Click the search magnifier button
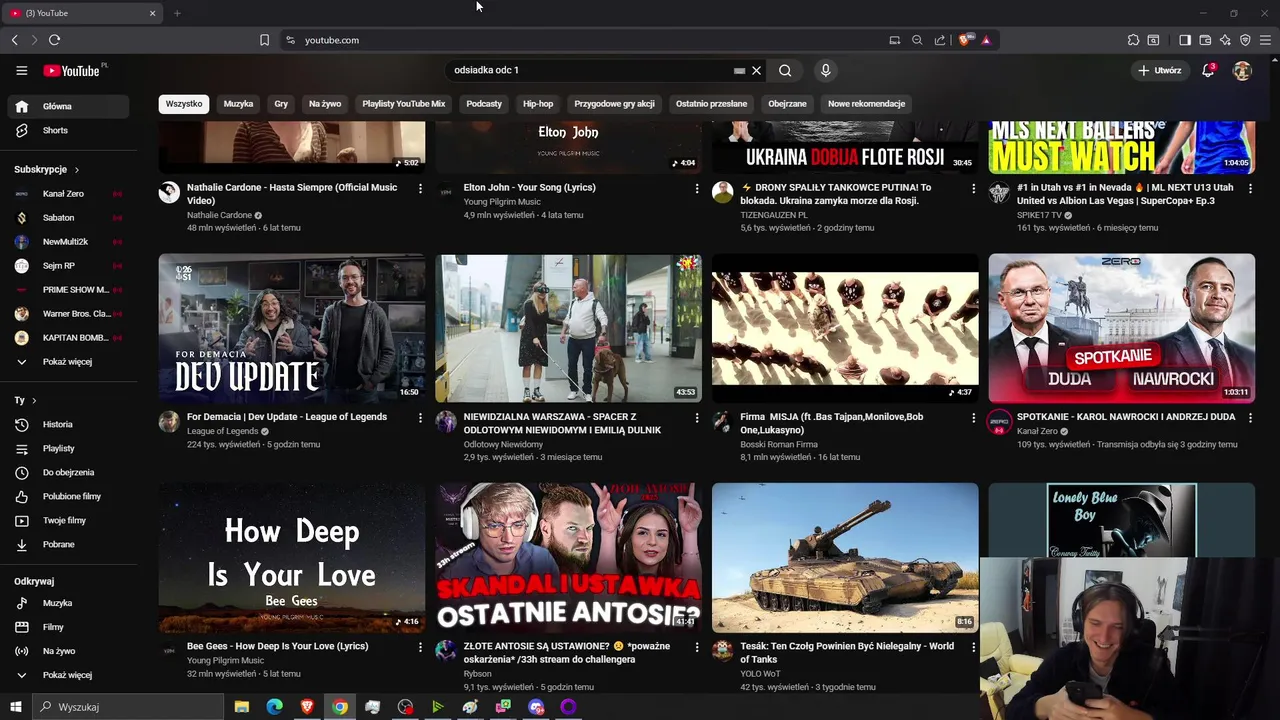This screenshot has width=1280, height=720. (785, 70)
